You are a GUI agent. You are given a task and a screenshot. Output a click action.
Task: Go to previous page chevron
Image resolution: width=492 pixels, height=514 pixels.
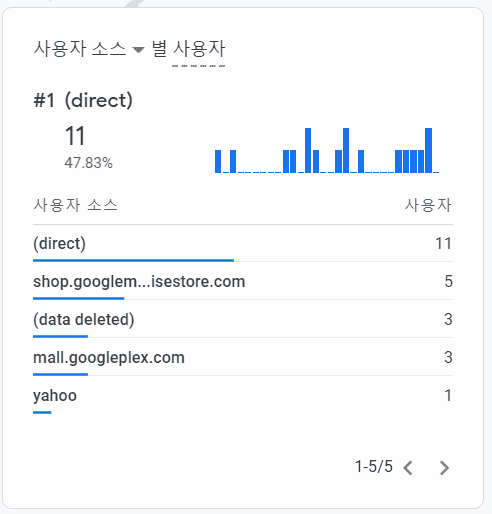click(x=408, y=468)
